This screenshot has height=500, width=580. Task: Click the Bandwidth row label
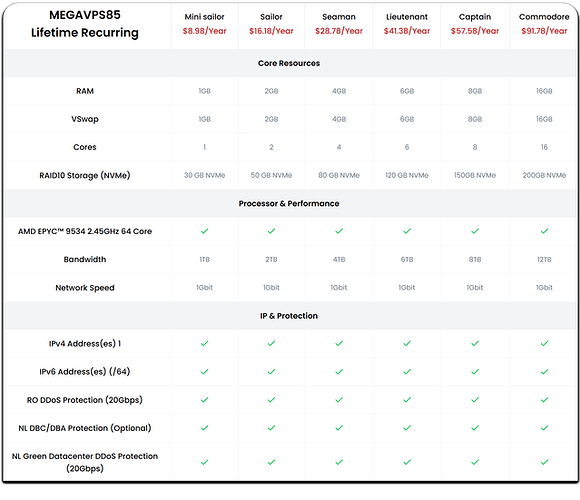(x=85, y=260)
